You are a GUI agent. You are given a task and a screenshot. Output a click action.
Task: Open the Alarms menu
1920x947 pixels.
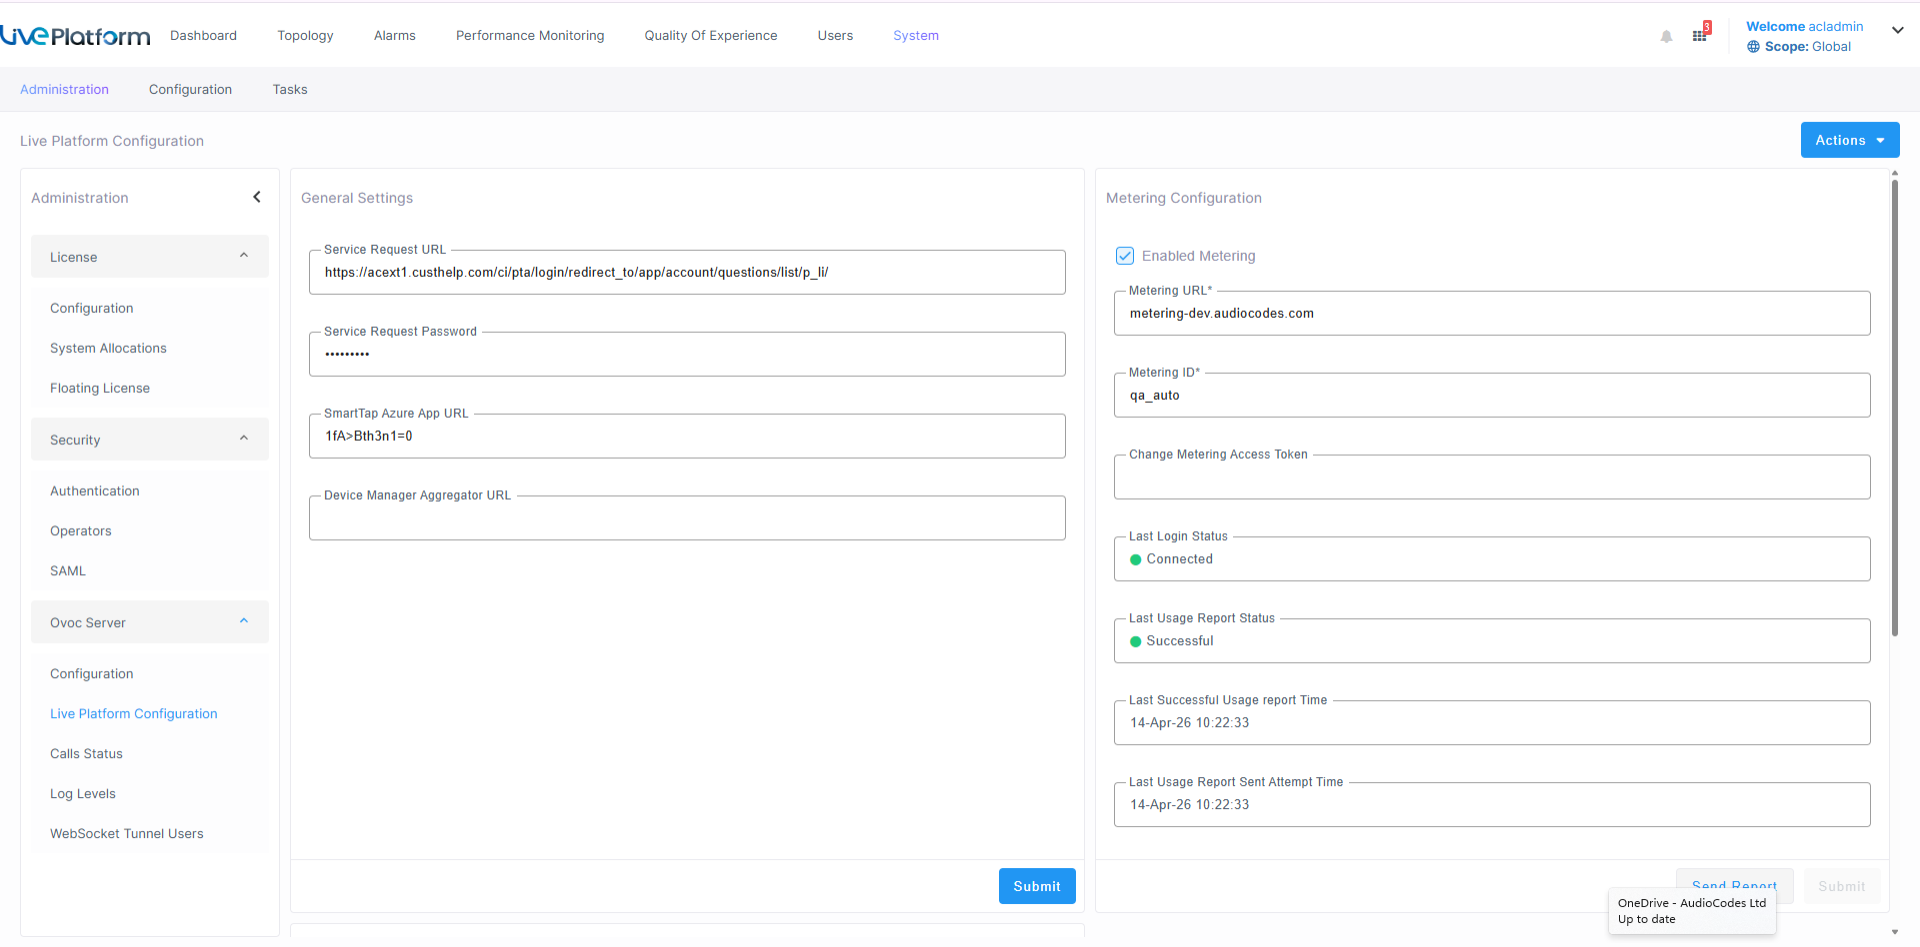pyautogui.click(x=394, y=36)
